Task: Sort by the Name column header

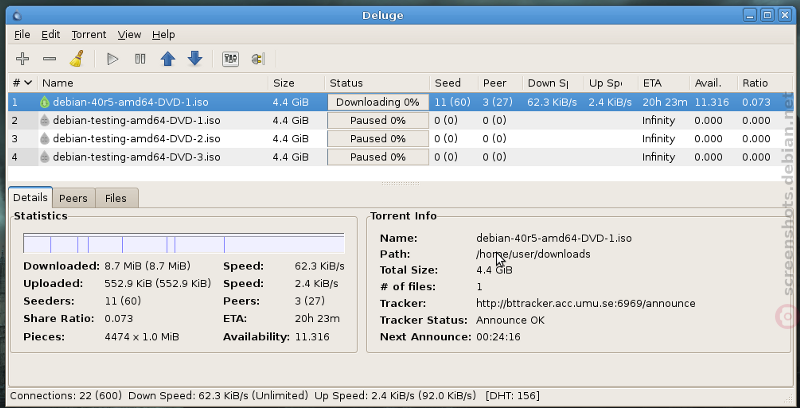Action: point(153,83)
